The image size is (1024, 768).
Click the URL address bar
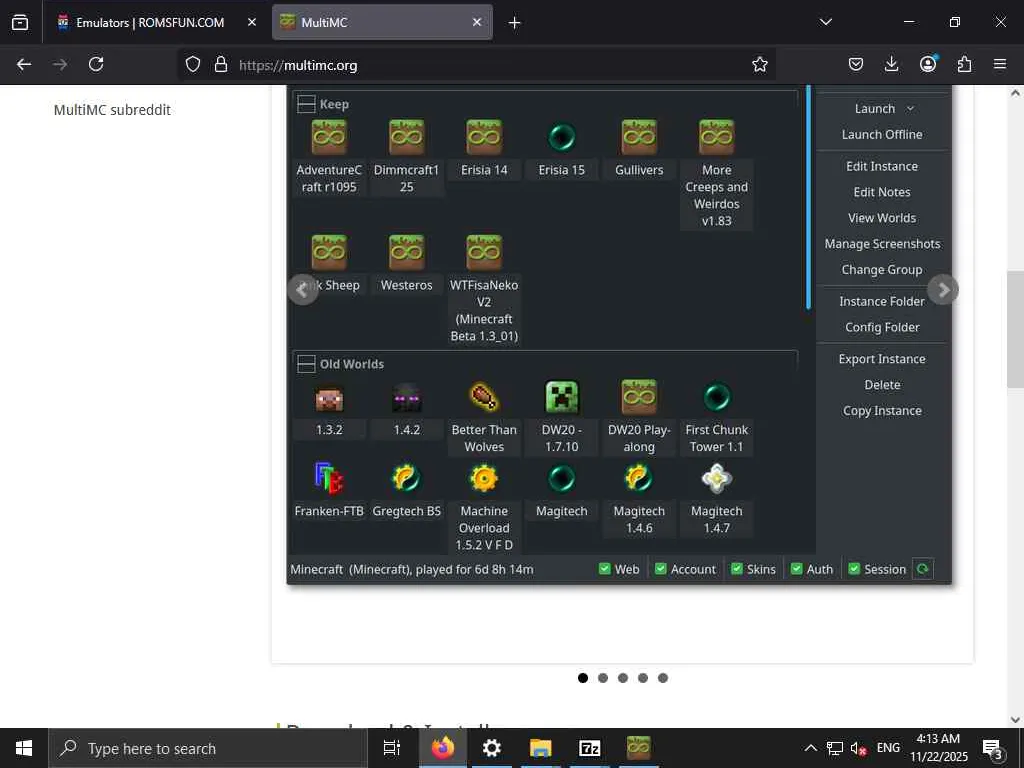[x=477, y=65]
